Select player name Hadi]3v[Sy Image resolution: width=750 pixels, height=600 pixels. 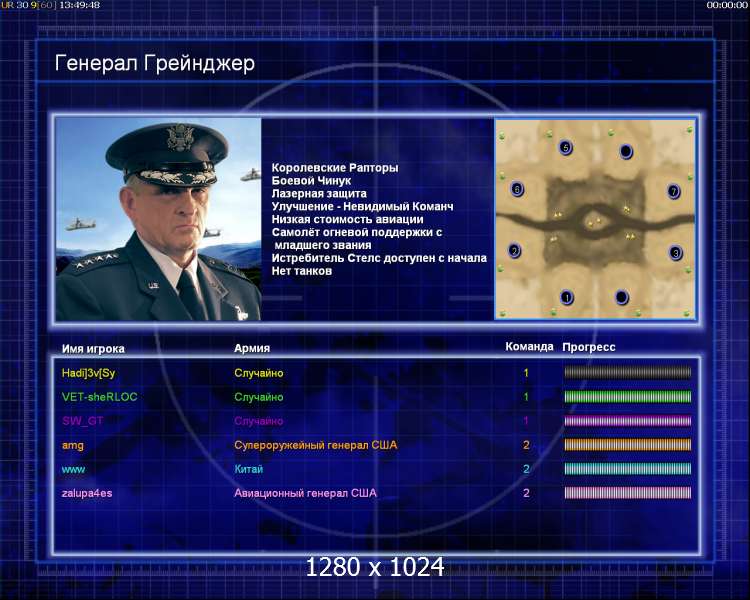tap(88, 373)
